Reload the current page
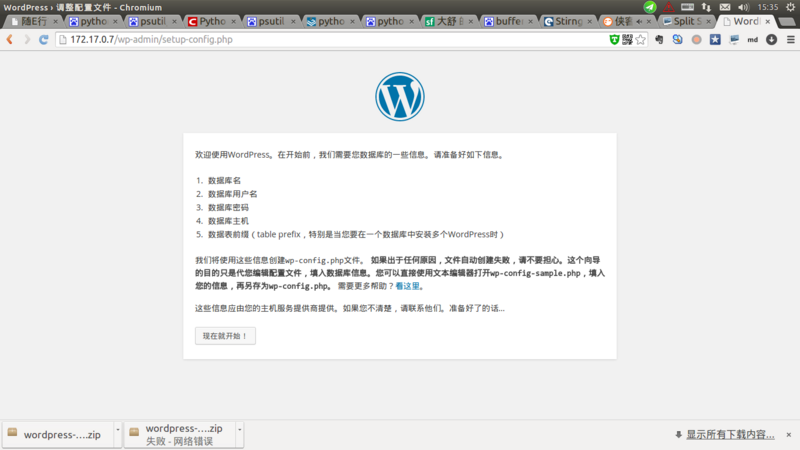 click(44, 39)
